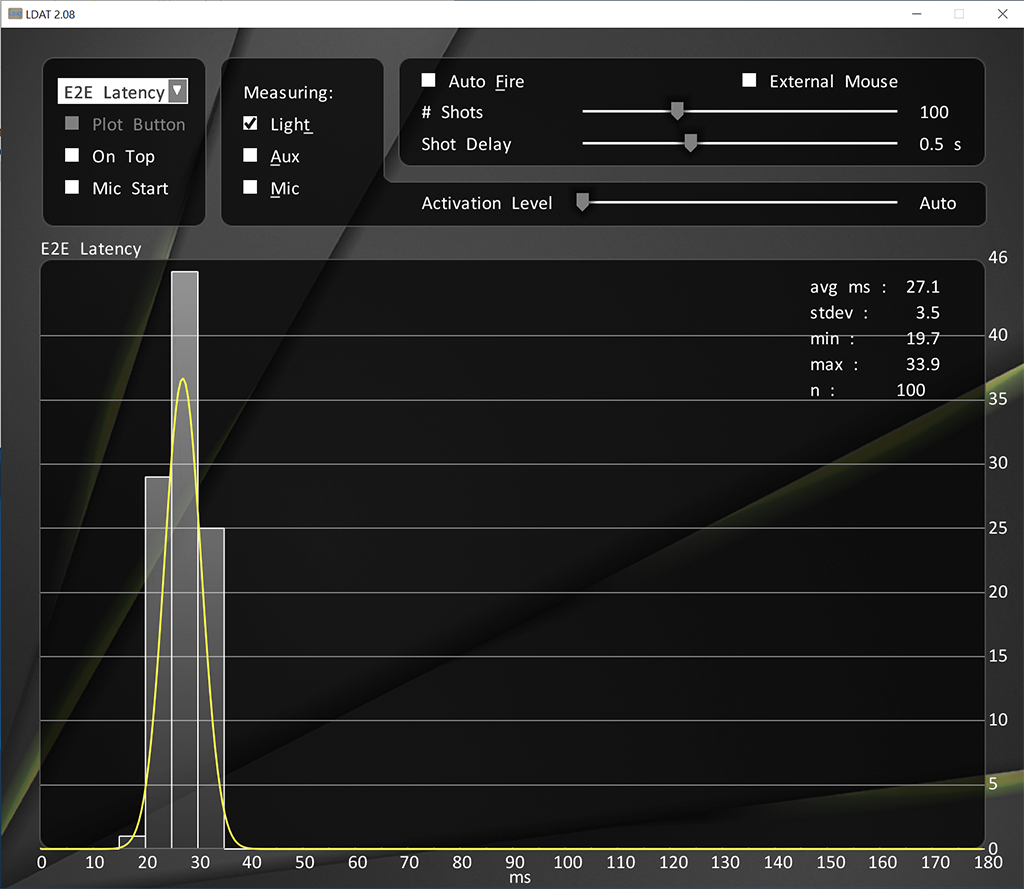Viewport: 1024px width, 889px height.
Task: Click the 'Activation Level' label
Action: 487,203
